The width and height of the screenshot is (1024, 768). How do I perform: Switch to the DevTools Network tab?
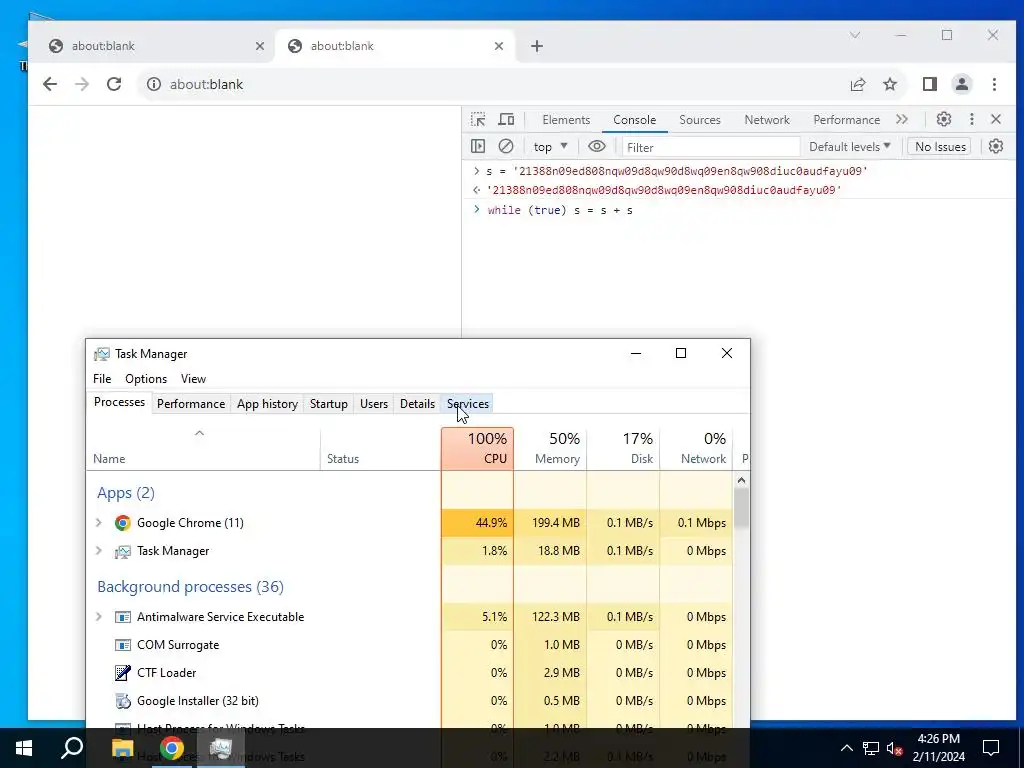point(767,120)
